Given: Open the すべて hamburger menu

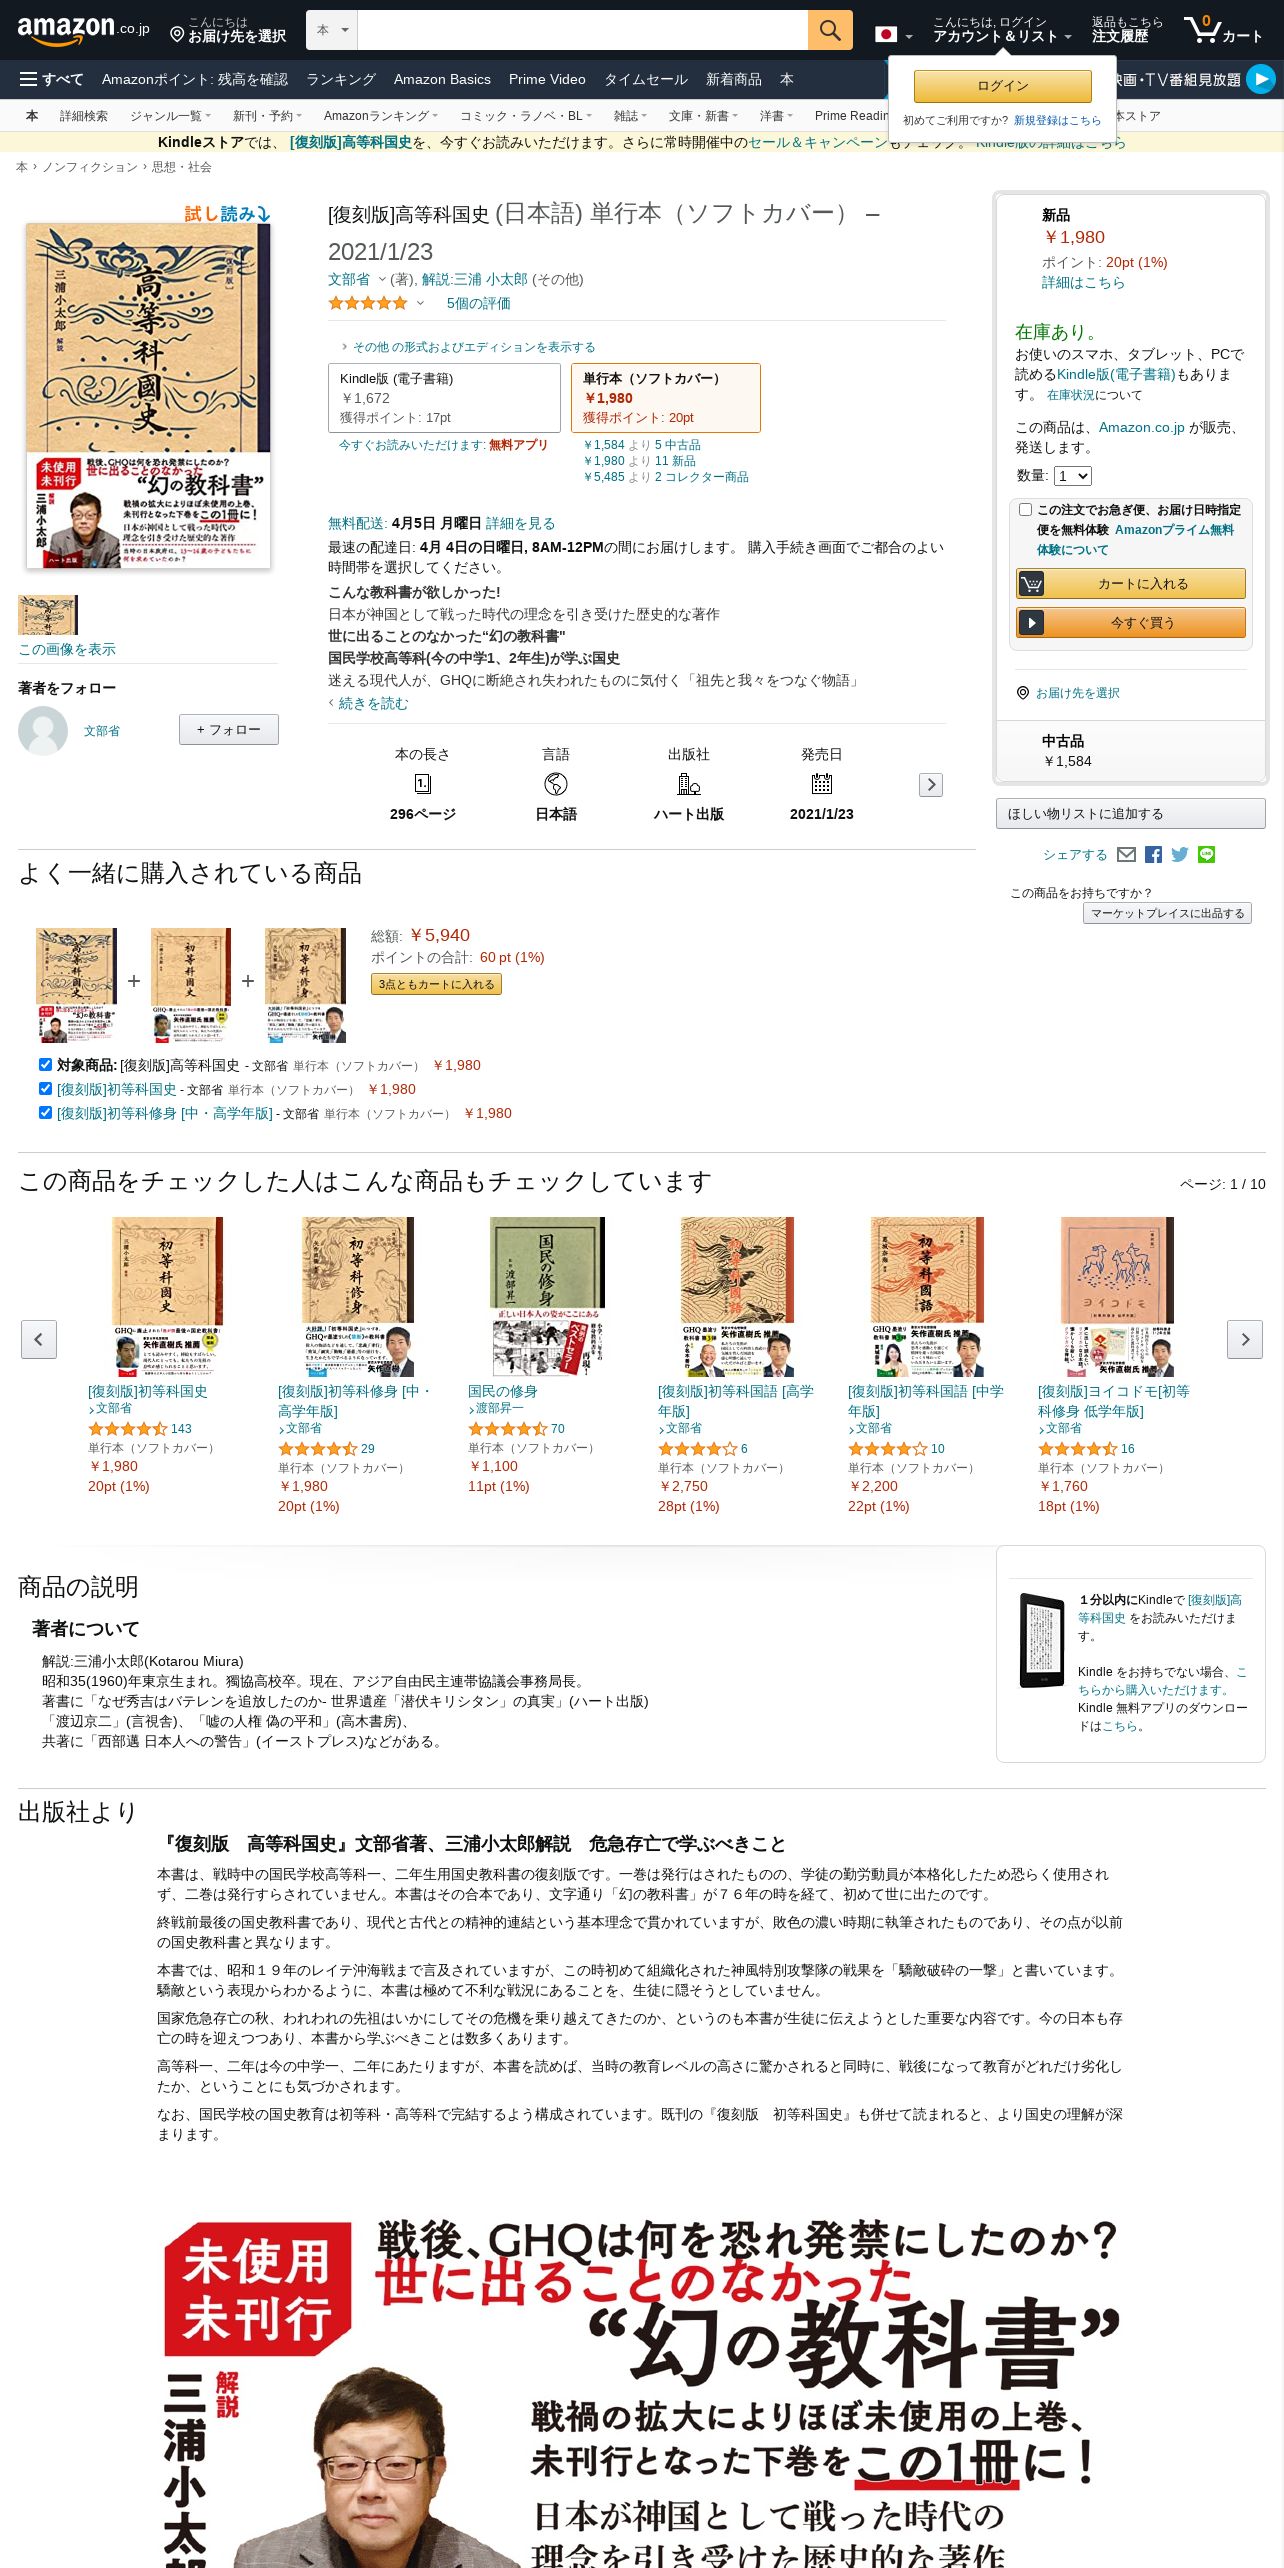Looking at the screenshot, I should point(52,79).
